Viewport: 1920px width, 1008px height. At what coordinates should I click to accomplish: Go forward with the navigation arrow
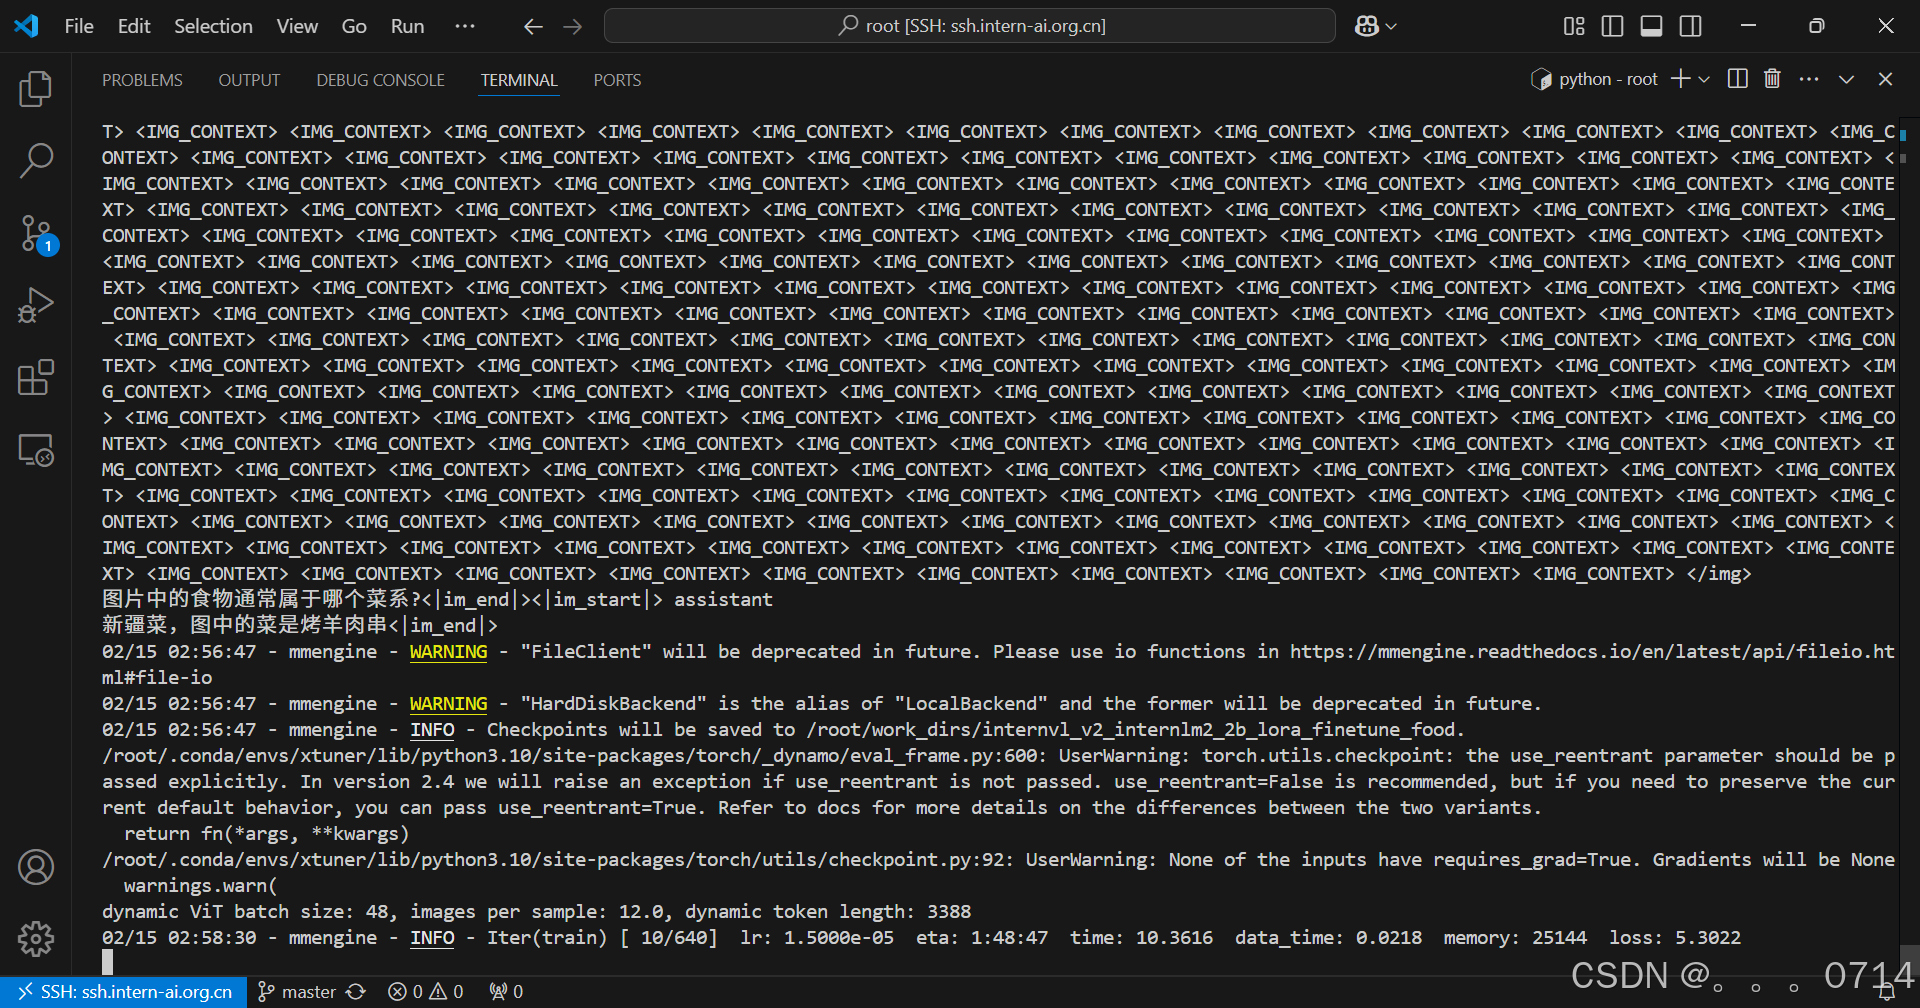(x=572, y=26)
